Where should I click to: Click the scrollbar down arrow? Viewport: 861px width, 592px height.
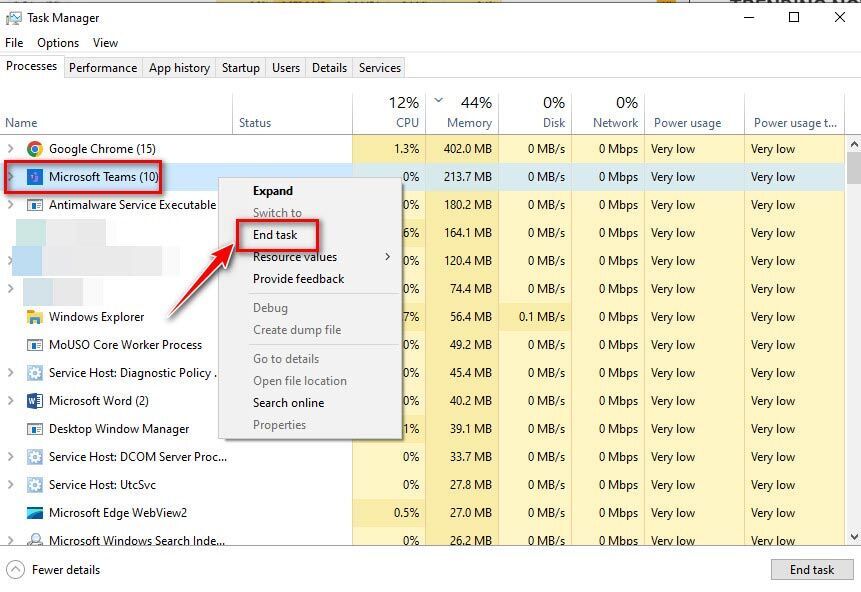(x=854, y=537)
